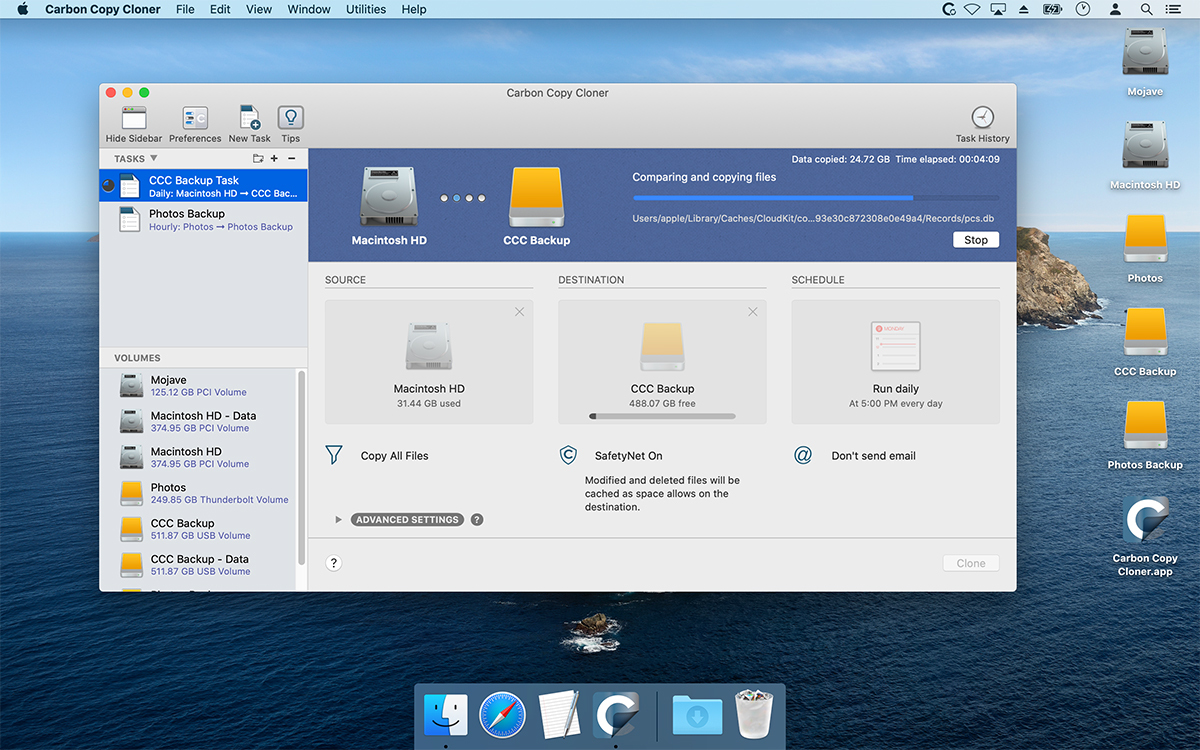Open the Trash in the Dock
Viewport: 1200px width, 750px height.
point(753,716)
